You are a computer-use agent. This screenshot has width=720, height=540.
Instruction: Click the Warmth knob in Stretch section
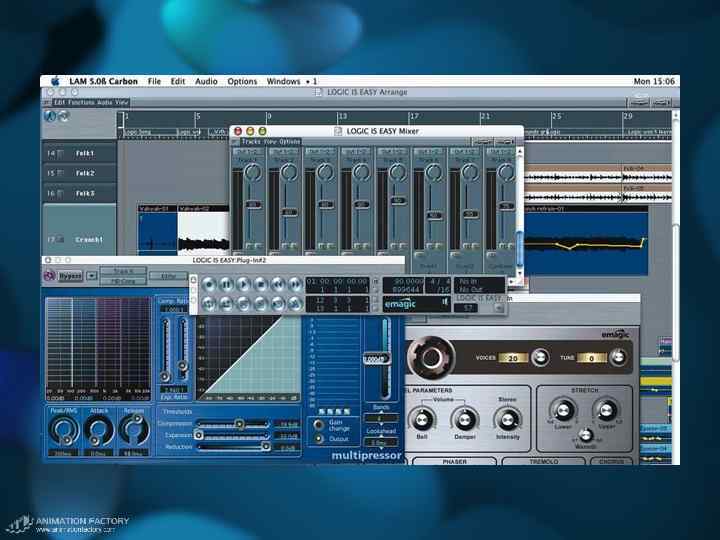(x=585, y=434)
